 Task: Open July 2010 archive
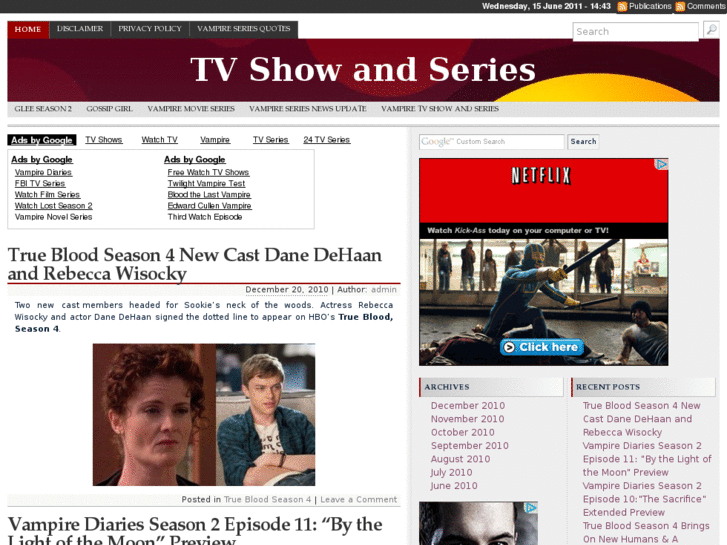[x=451, y=473]
